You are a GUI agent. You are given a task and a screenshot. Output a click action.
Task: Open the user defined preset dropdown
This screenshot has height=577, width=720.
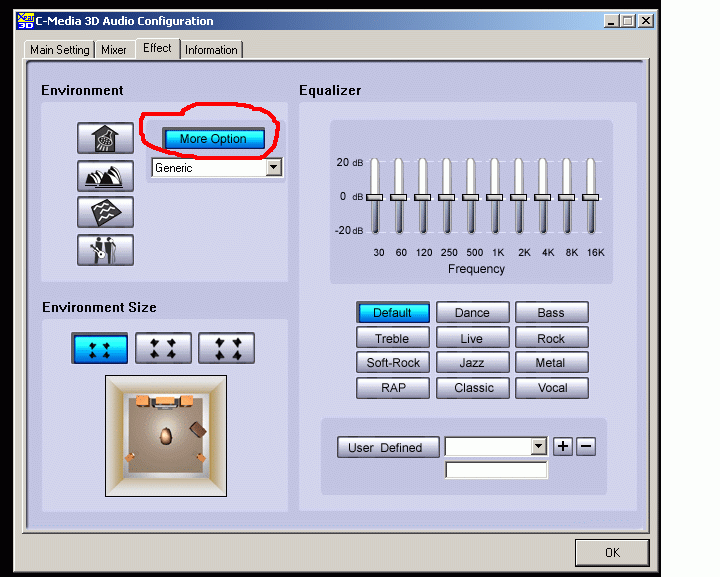(x=539, y=446)
